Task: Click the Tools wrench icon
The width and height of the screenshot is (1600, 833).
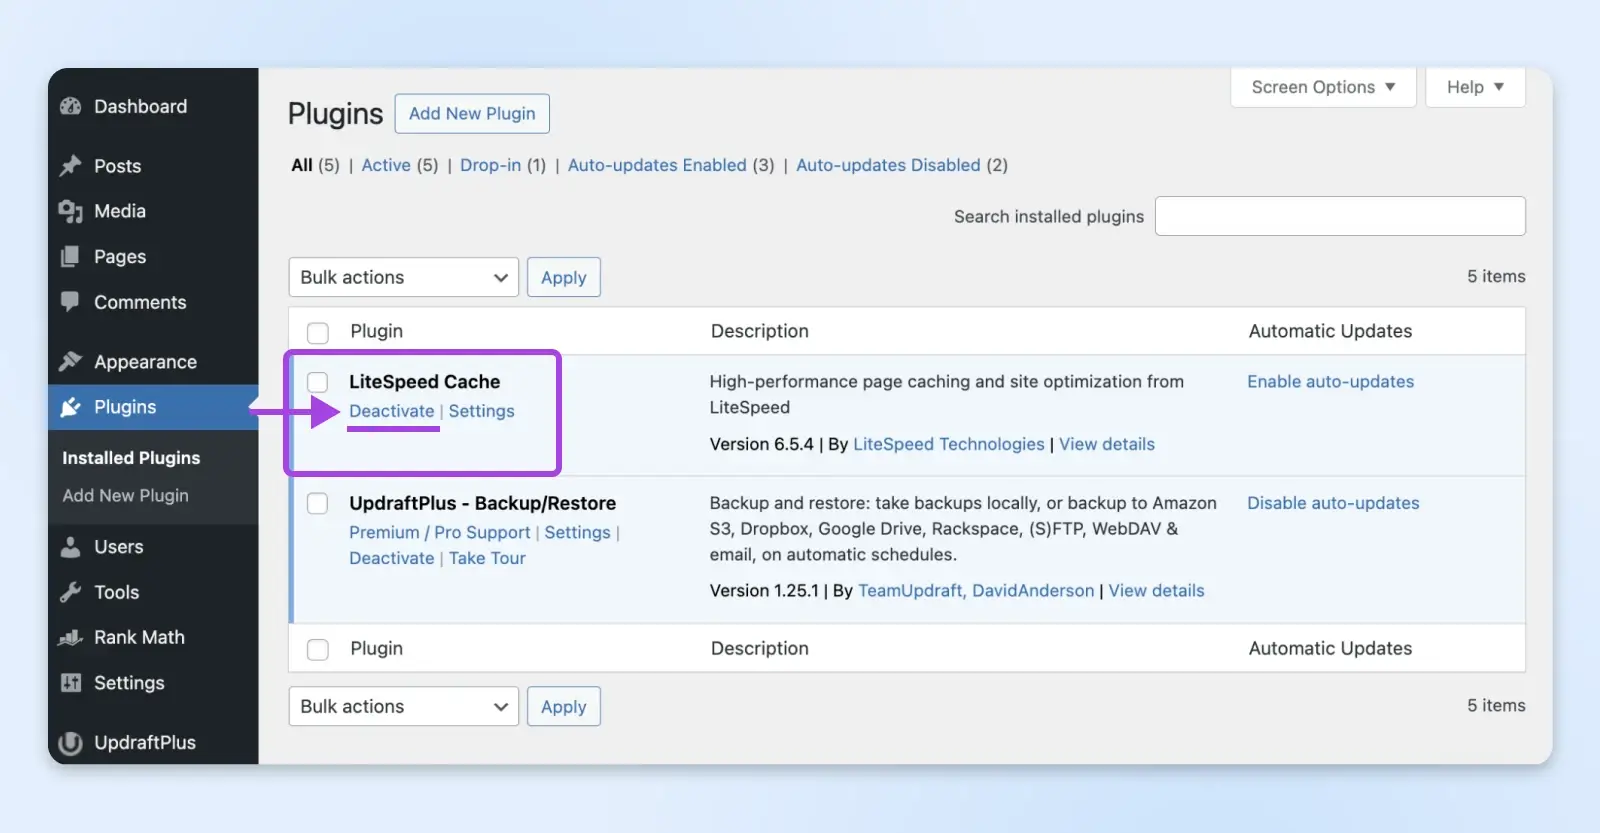Action: tap(70, 592)
